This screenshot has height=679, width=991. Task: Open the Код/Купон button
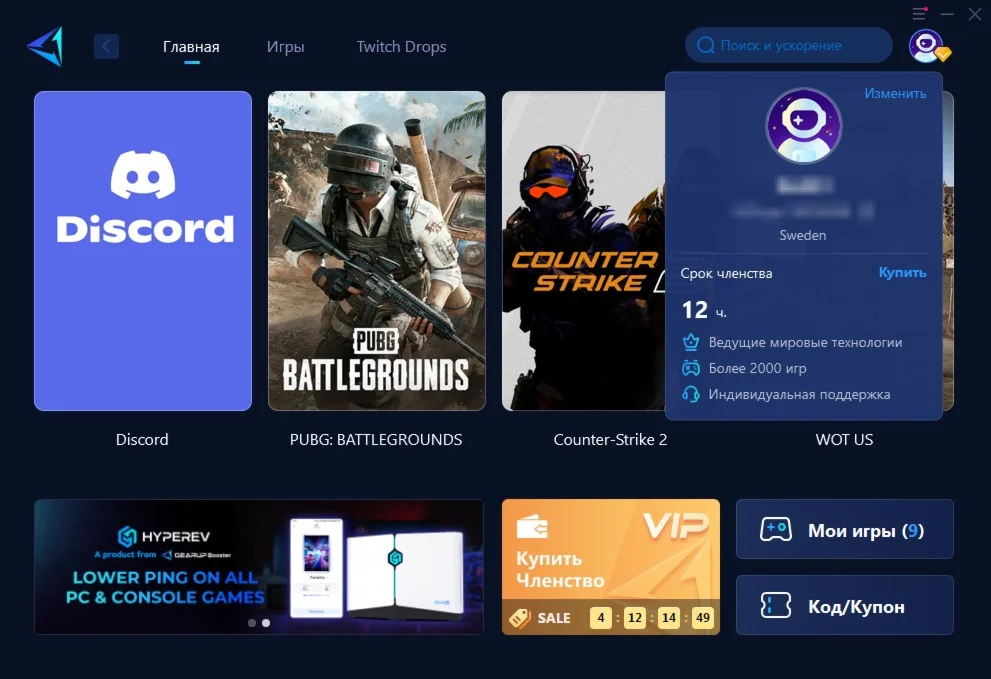844,605
